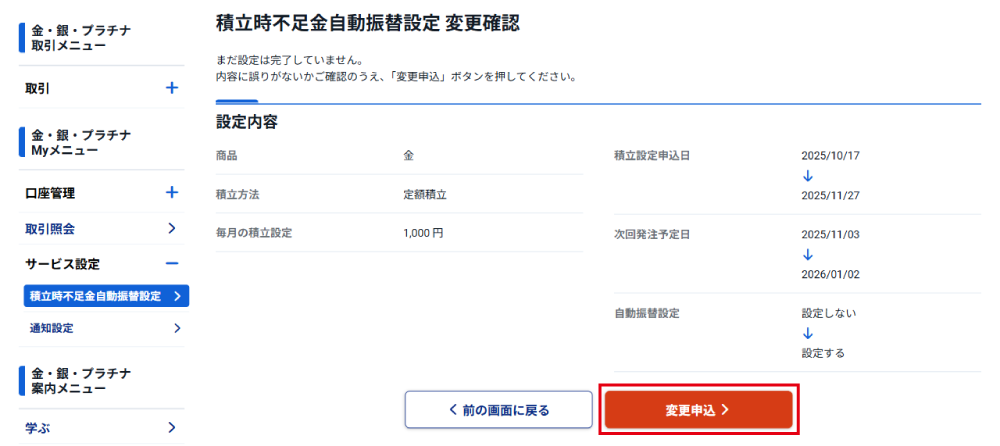The height and width of the screenshot is (446, 1000).
Task: Expand the 取引 section label
Action: (x=38, y=88)
